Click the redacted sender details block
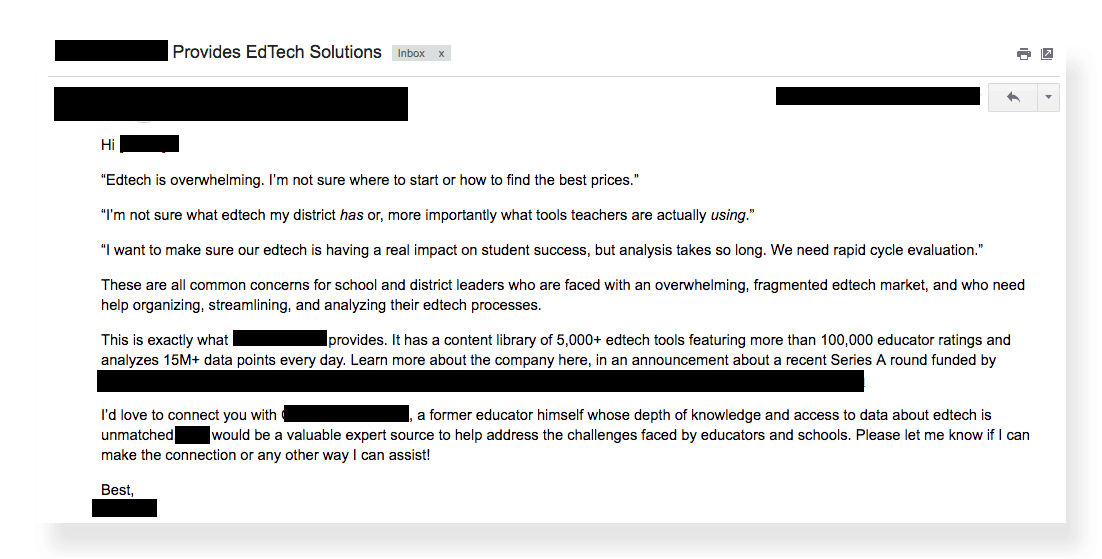The width and height of the screenshot is (1102, 559). [231, 104]
